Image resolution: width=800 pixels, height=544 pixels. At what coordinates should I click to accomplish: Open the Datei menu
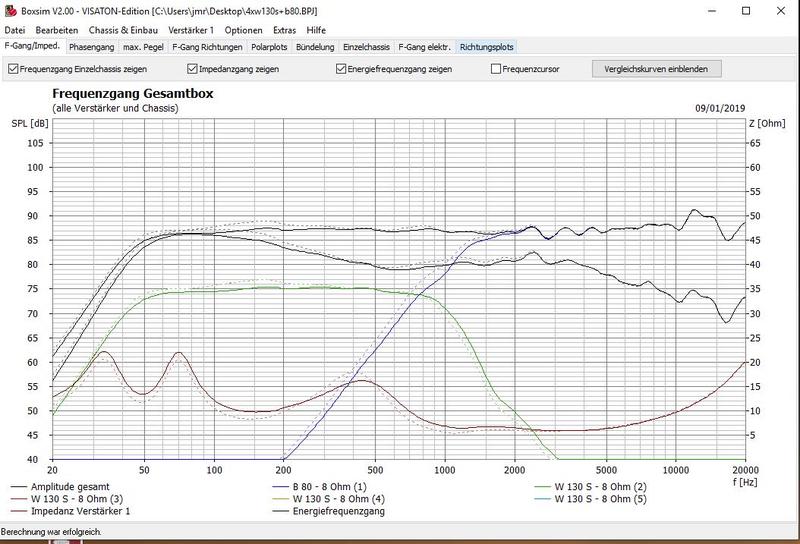15,31
